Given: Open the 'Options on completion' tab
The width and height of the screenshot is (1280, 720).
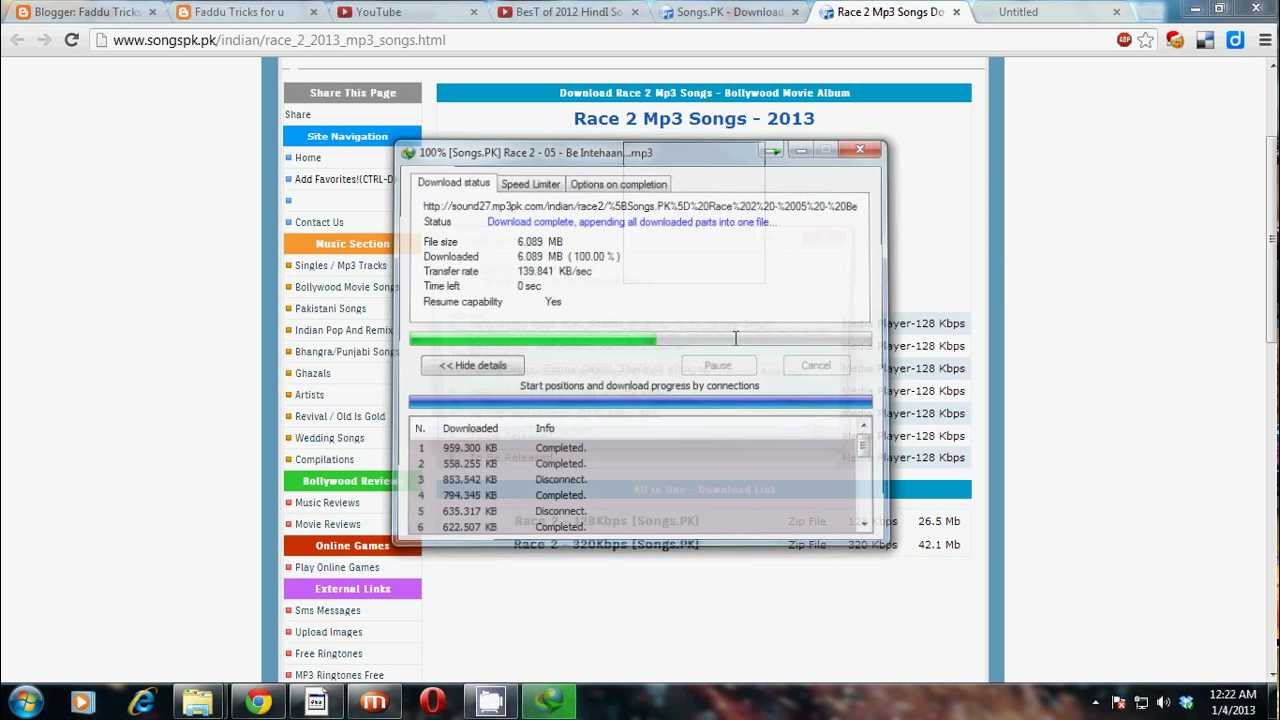Looking at the screenshot, I should (x=618, y=184).
